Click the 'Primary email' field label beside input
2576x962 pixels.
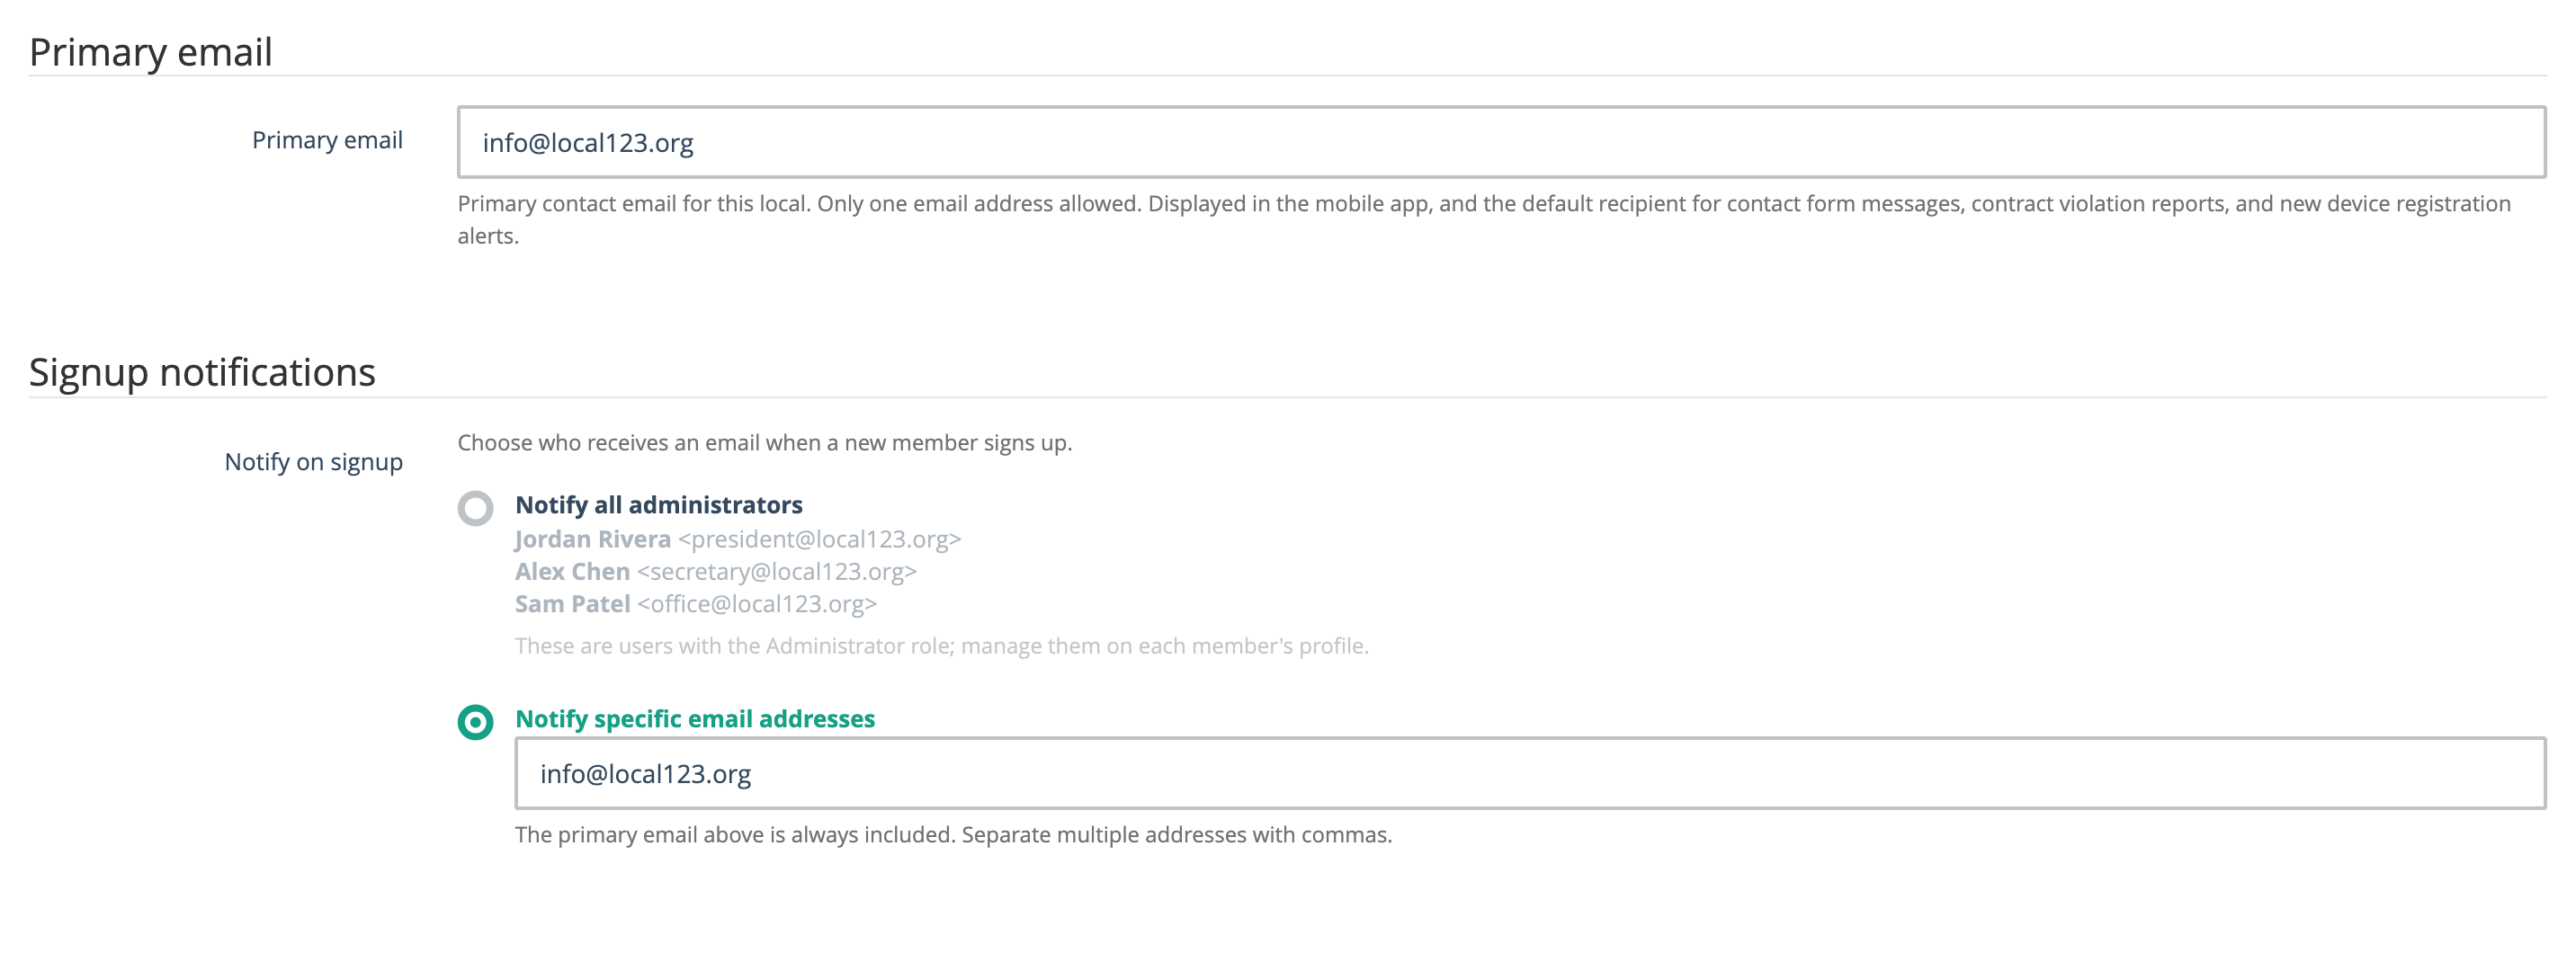point(327,140)
